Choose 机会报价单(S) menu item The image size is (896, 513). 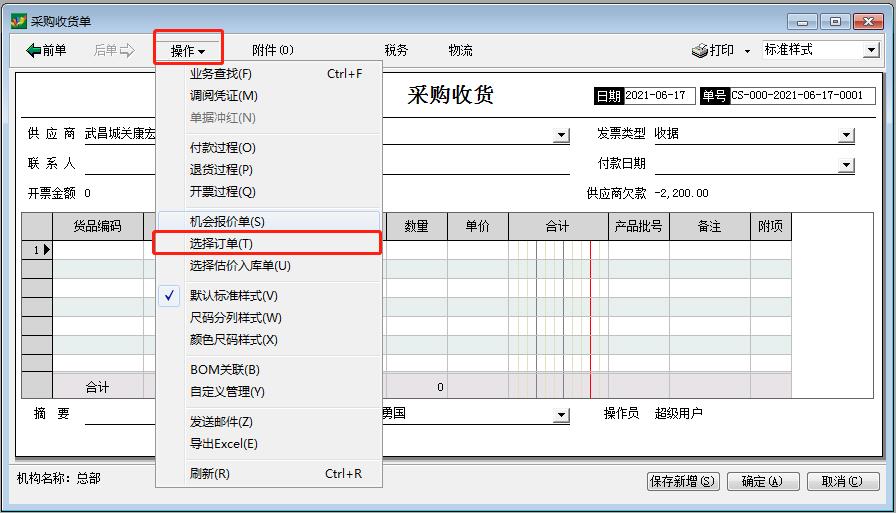point(269,222)
